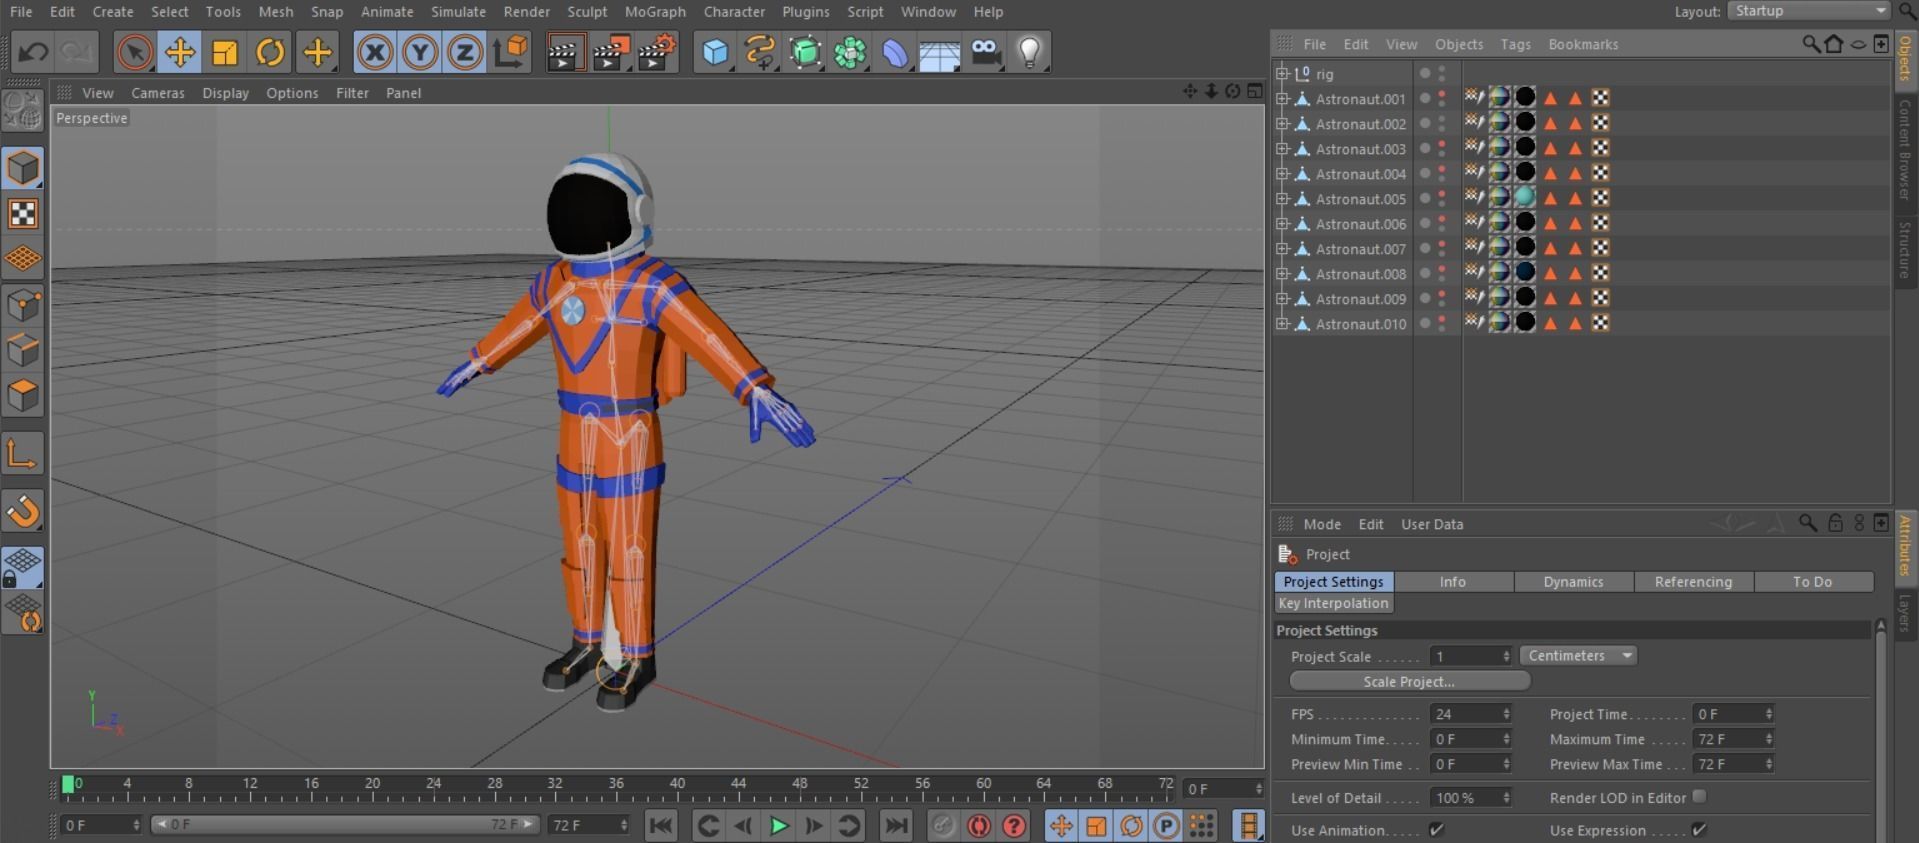Click the dark blue material tag on Astronaut.008
Image resolution: width=1919 pixels, height=843 pixels.
(1525, 272)
